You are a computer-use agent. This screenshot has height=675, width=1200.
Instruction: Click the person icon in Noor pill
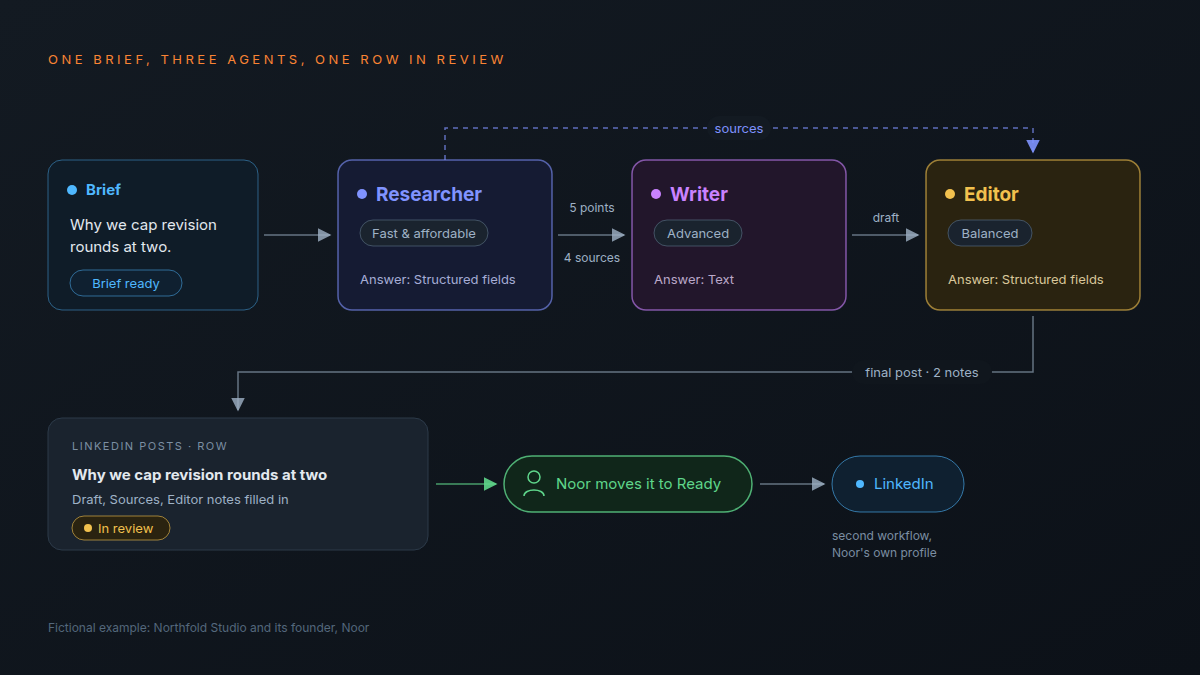click(x=535, y=484)
